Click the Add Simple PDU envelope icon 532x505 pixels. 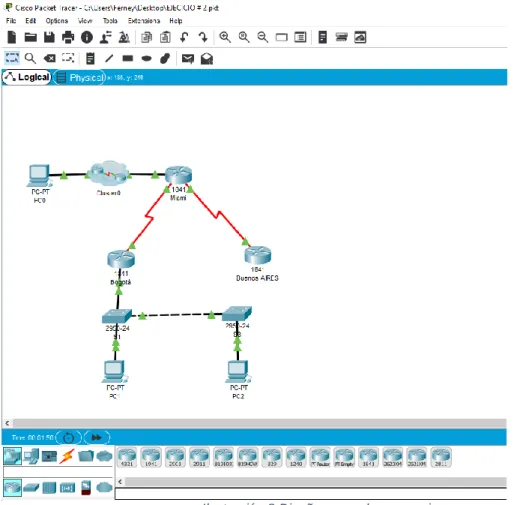tap(188, 59)
